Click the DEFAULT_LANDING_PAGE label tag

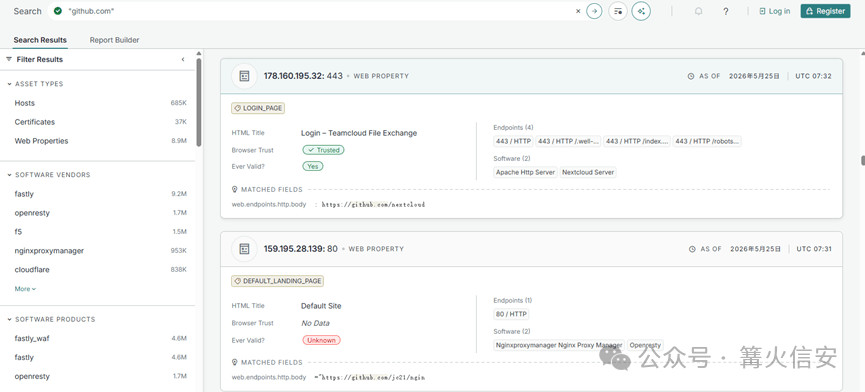tap(277, 281)
